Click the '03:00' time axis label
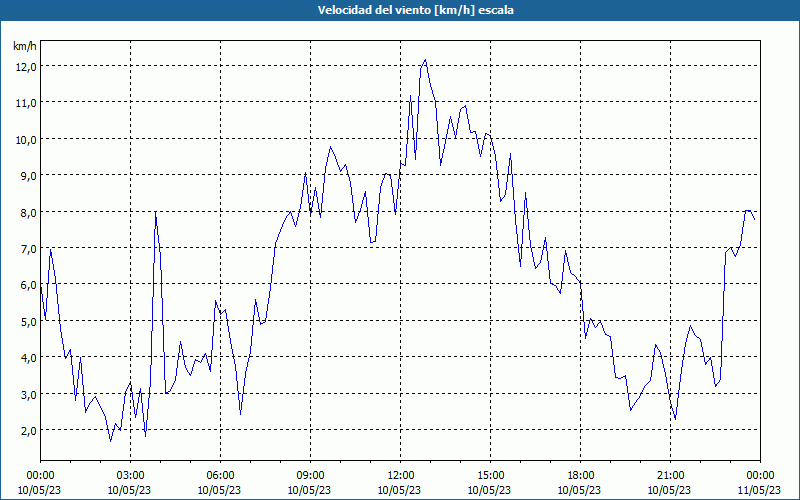 click(x=130, y=476)
